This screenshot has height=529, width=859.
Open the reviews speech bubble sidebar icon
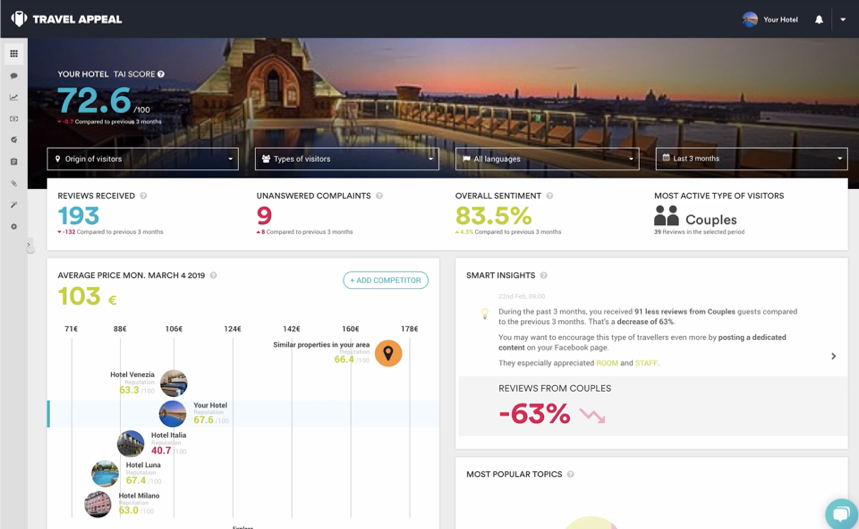click(x=14, y=76)
